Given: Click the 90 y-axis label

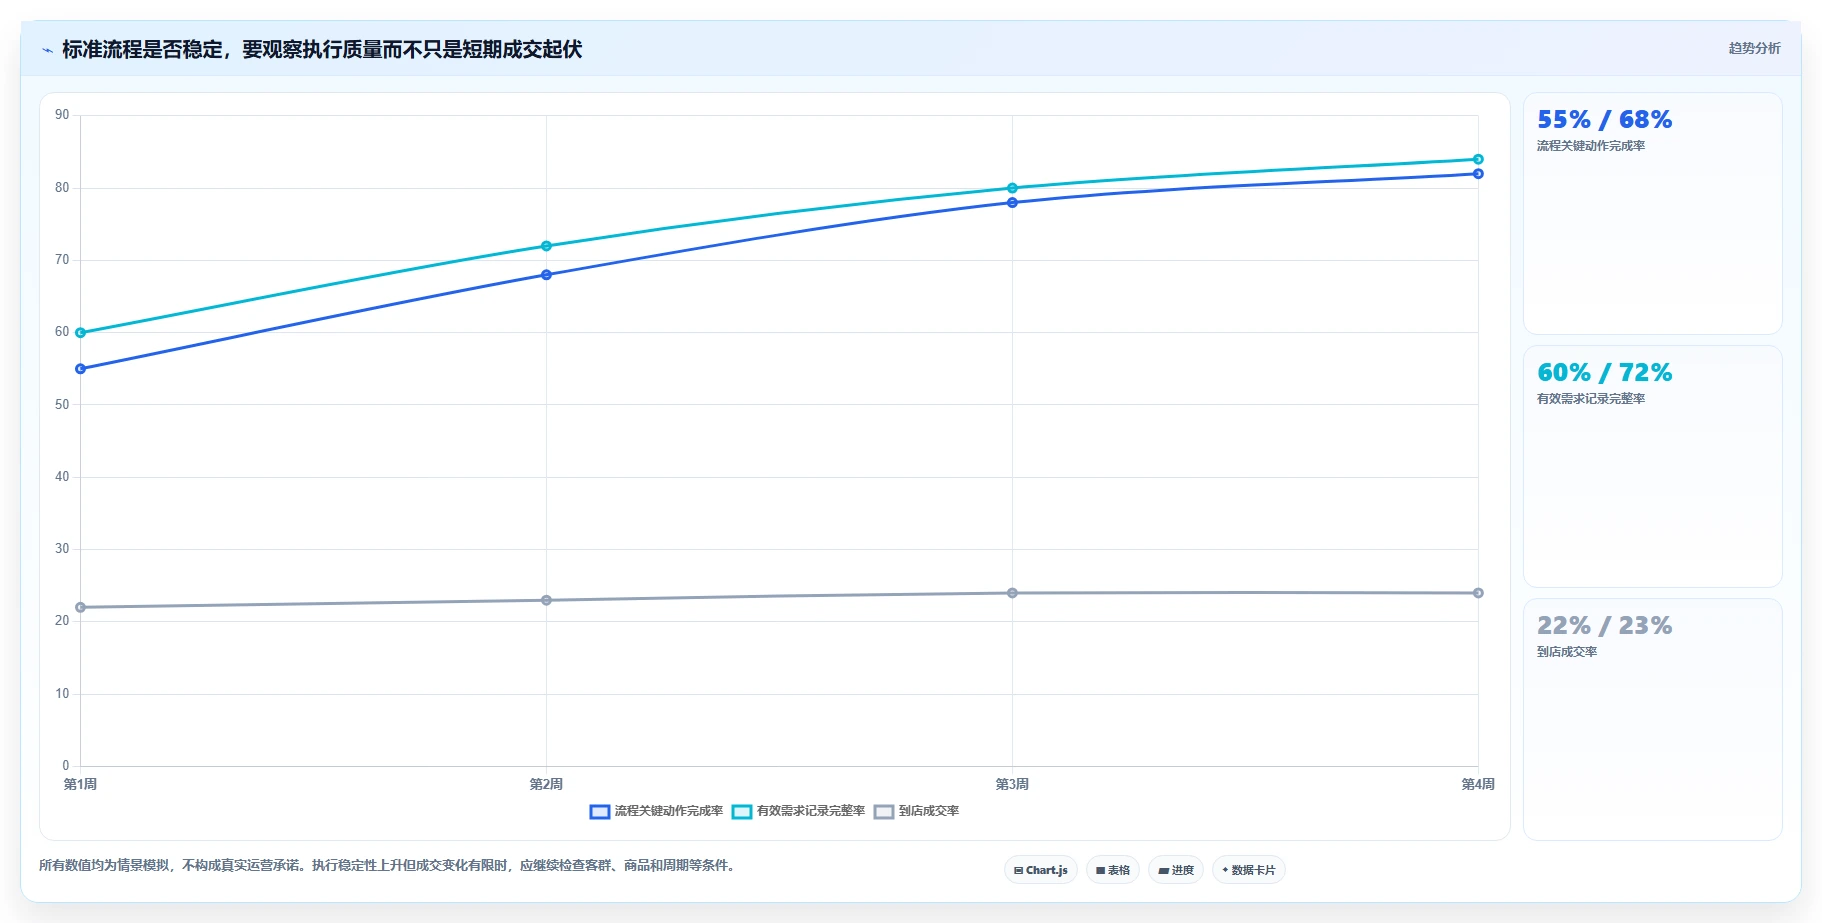Looking at the screenshot, I should (62, 115).
